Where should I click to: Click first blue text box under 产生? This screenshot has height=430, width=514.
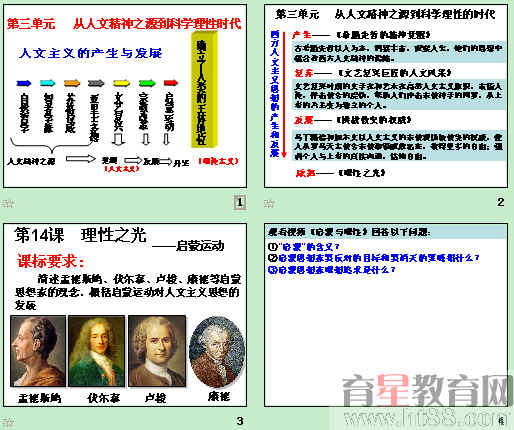[399, 53]
